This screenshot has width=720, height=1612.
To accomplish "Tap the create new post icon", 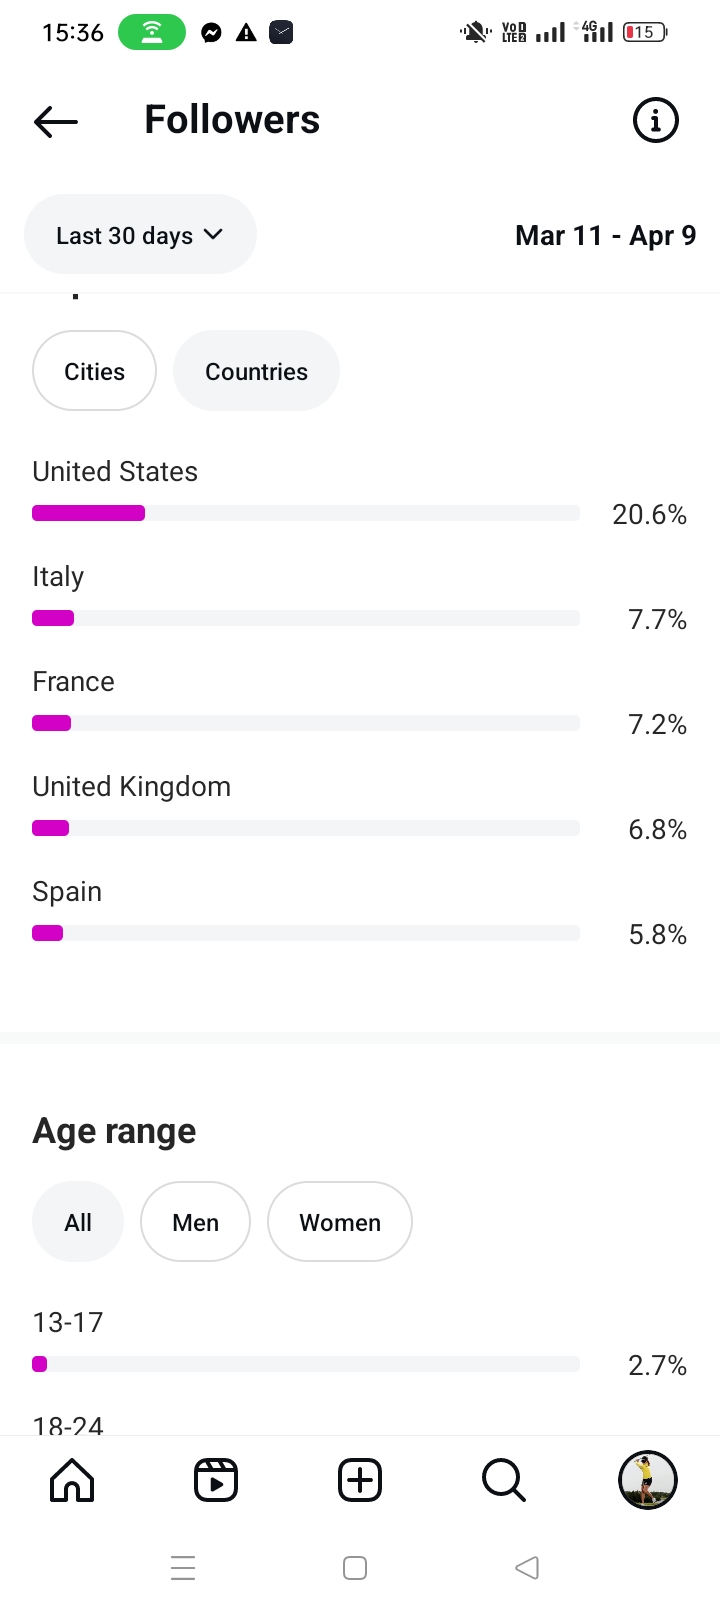I will pos(360,1480).
